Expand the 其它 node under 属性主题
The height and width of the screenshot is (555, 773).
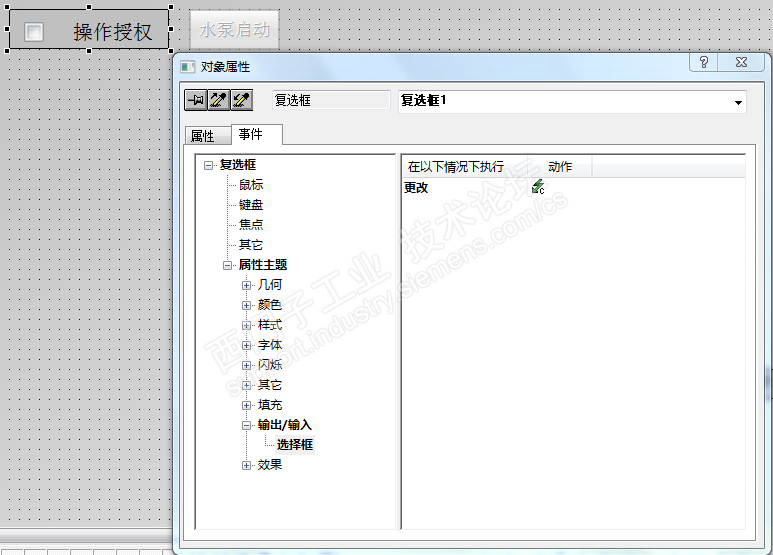246,385
